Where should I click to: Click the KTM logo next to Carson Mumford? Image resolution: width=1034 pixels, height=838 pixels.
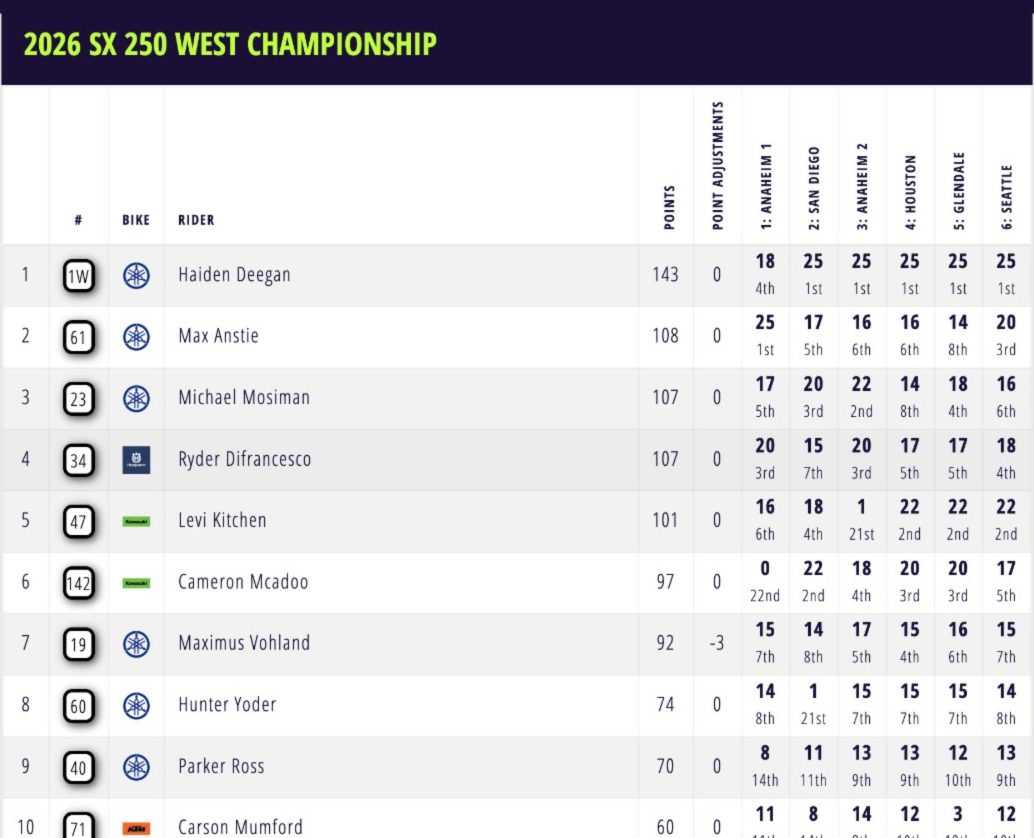[136, 828]
